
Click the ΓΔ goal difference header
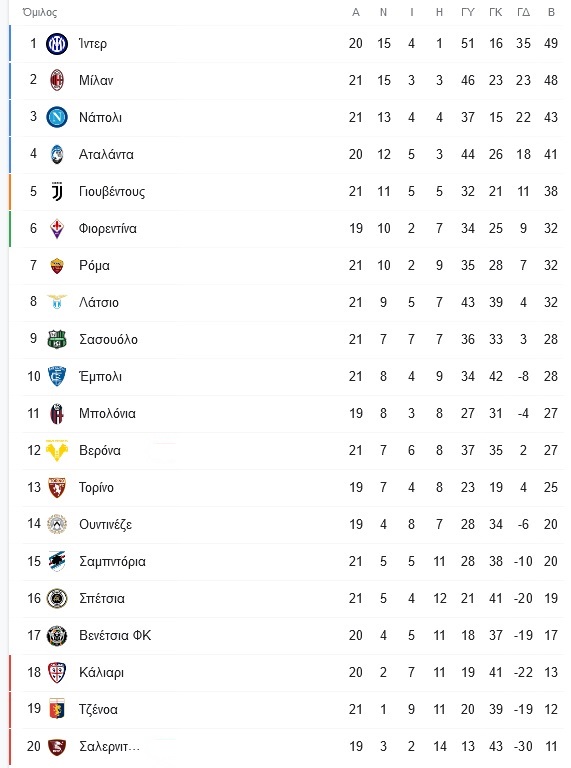[523, 12]
